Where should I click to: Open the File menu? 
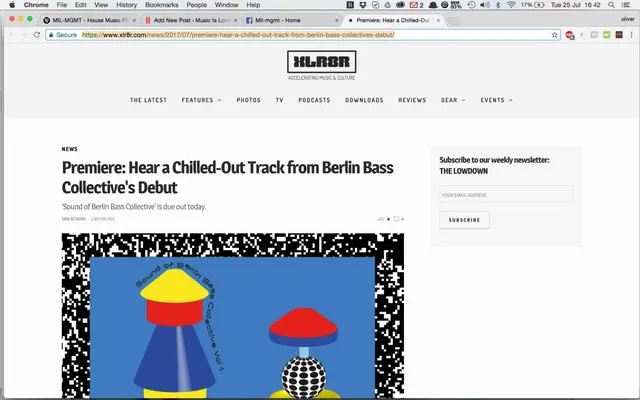[x=62, y=5]
